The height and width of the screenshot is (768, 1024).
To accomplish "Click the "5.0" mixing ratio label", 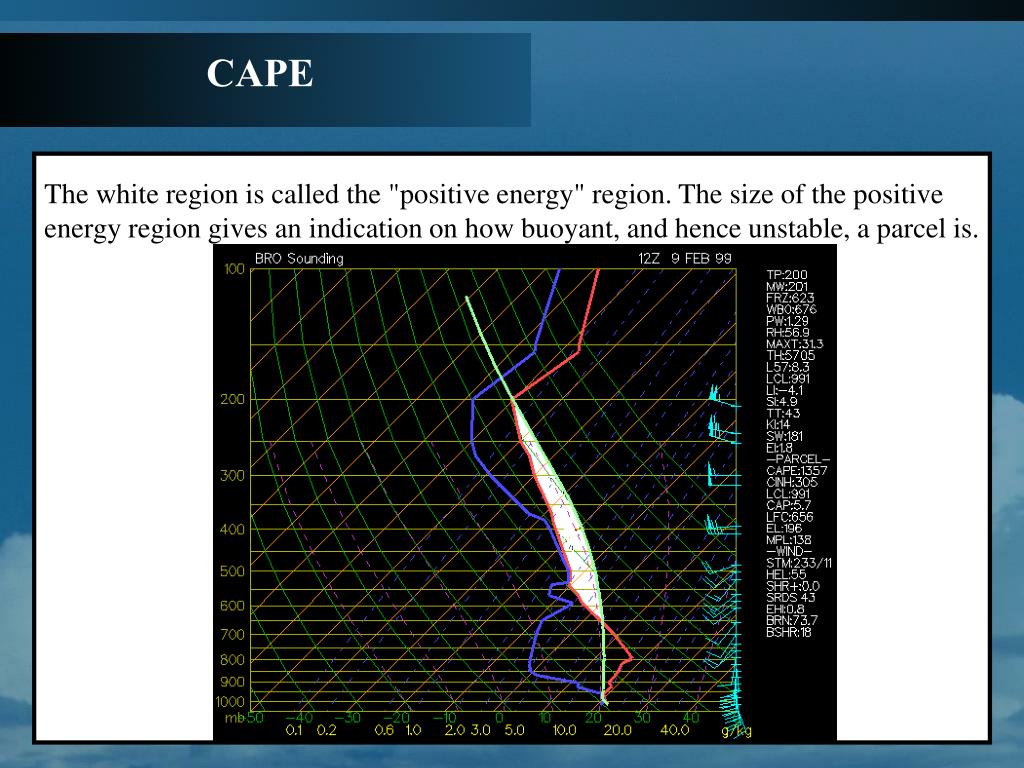I will point(515,730).
